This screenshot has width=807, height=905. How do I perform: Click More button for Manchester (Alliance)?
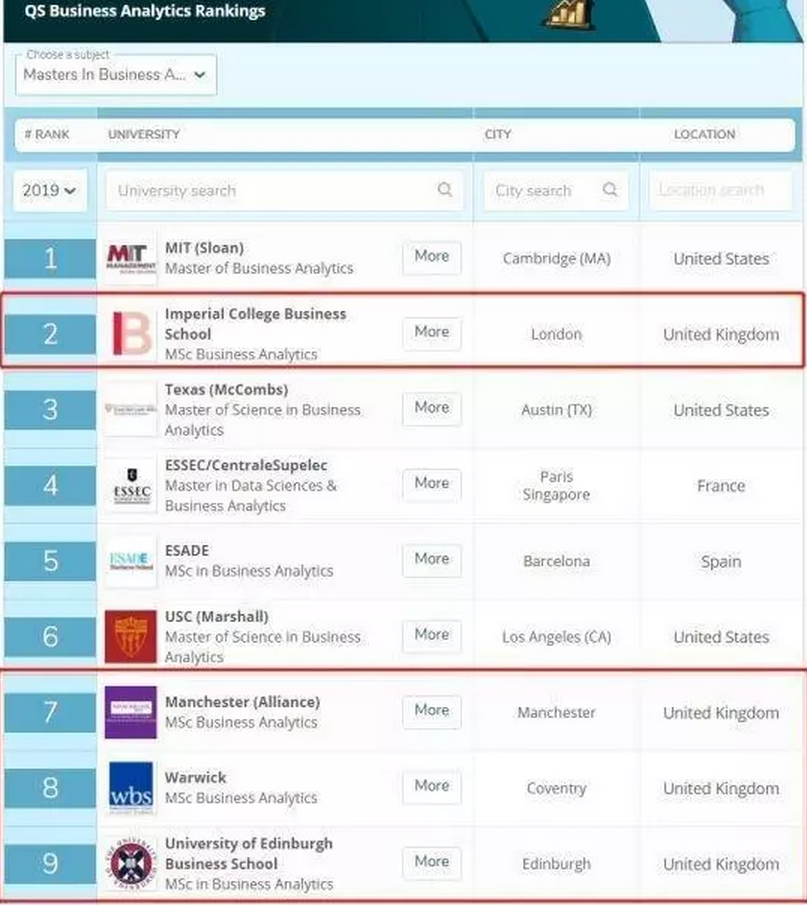pos(432,710)
